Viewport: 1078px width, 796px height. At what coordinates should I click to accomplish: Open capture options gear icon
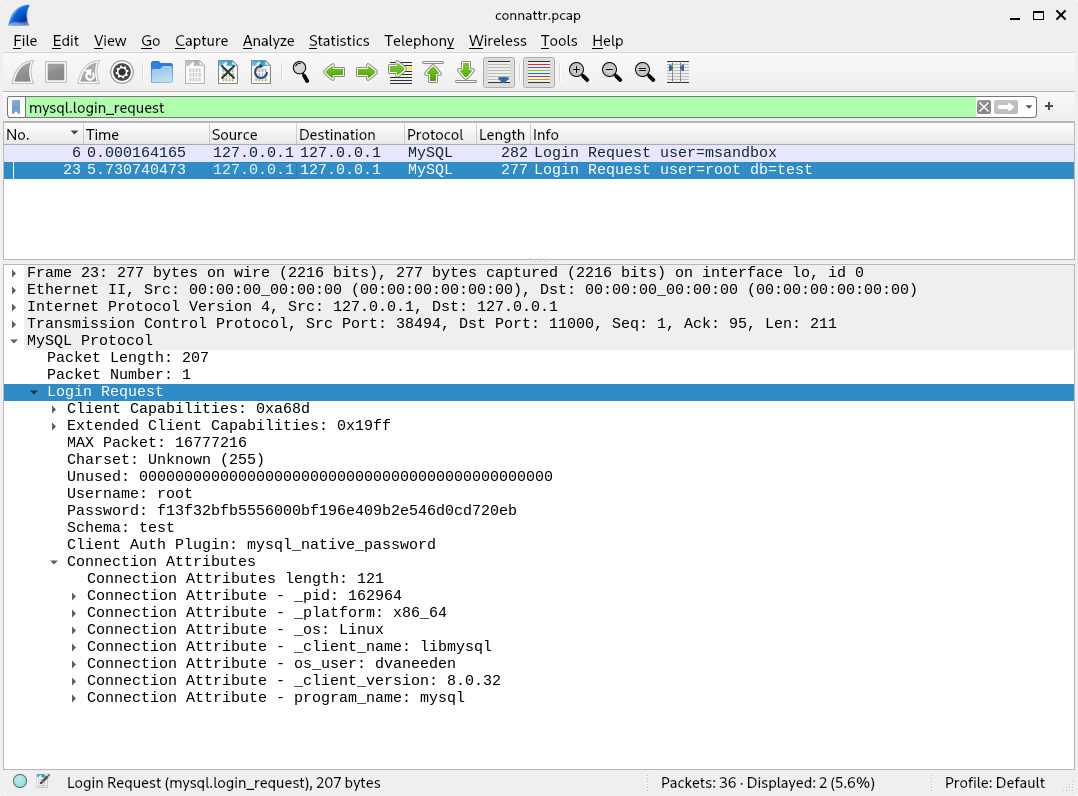pos(122,72)
